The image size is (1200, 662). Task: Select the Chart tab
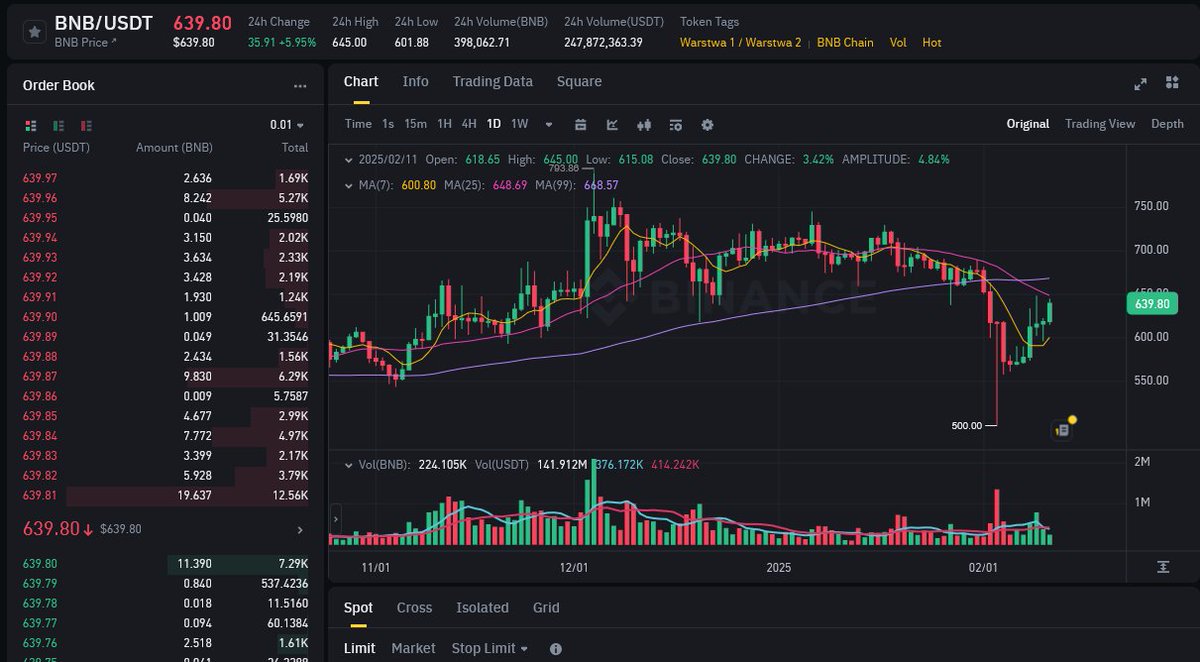coord(361,81)
